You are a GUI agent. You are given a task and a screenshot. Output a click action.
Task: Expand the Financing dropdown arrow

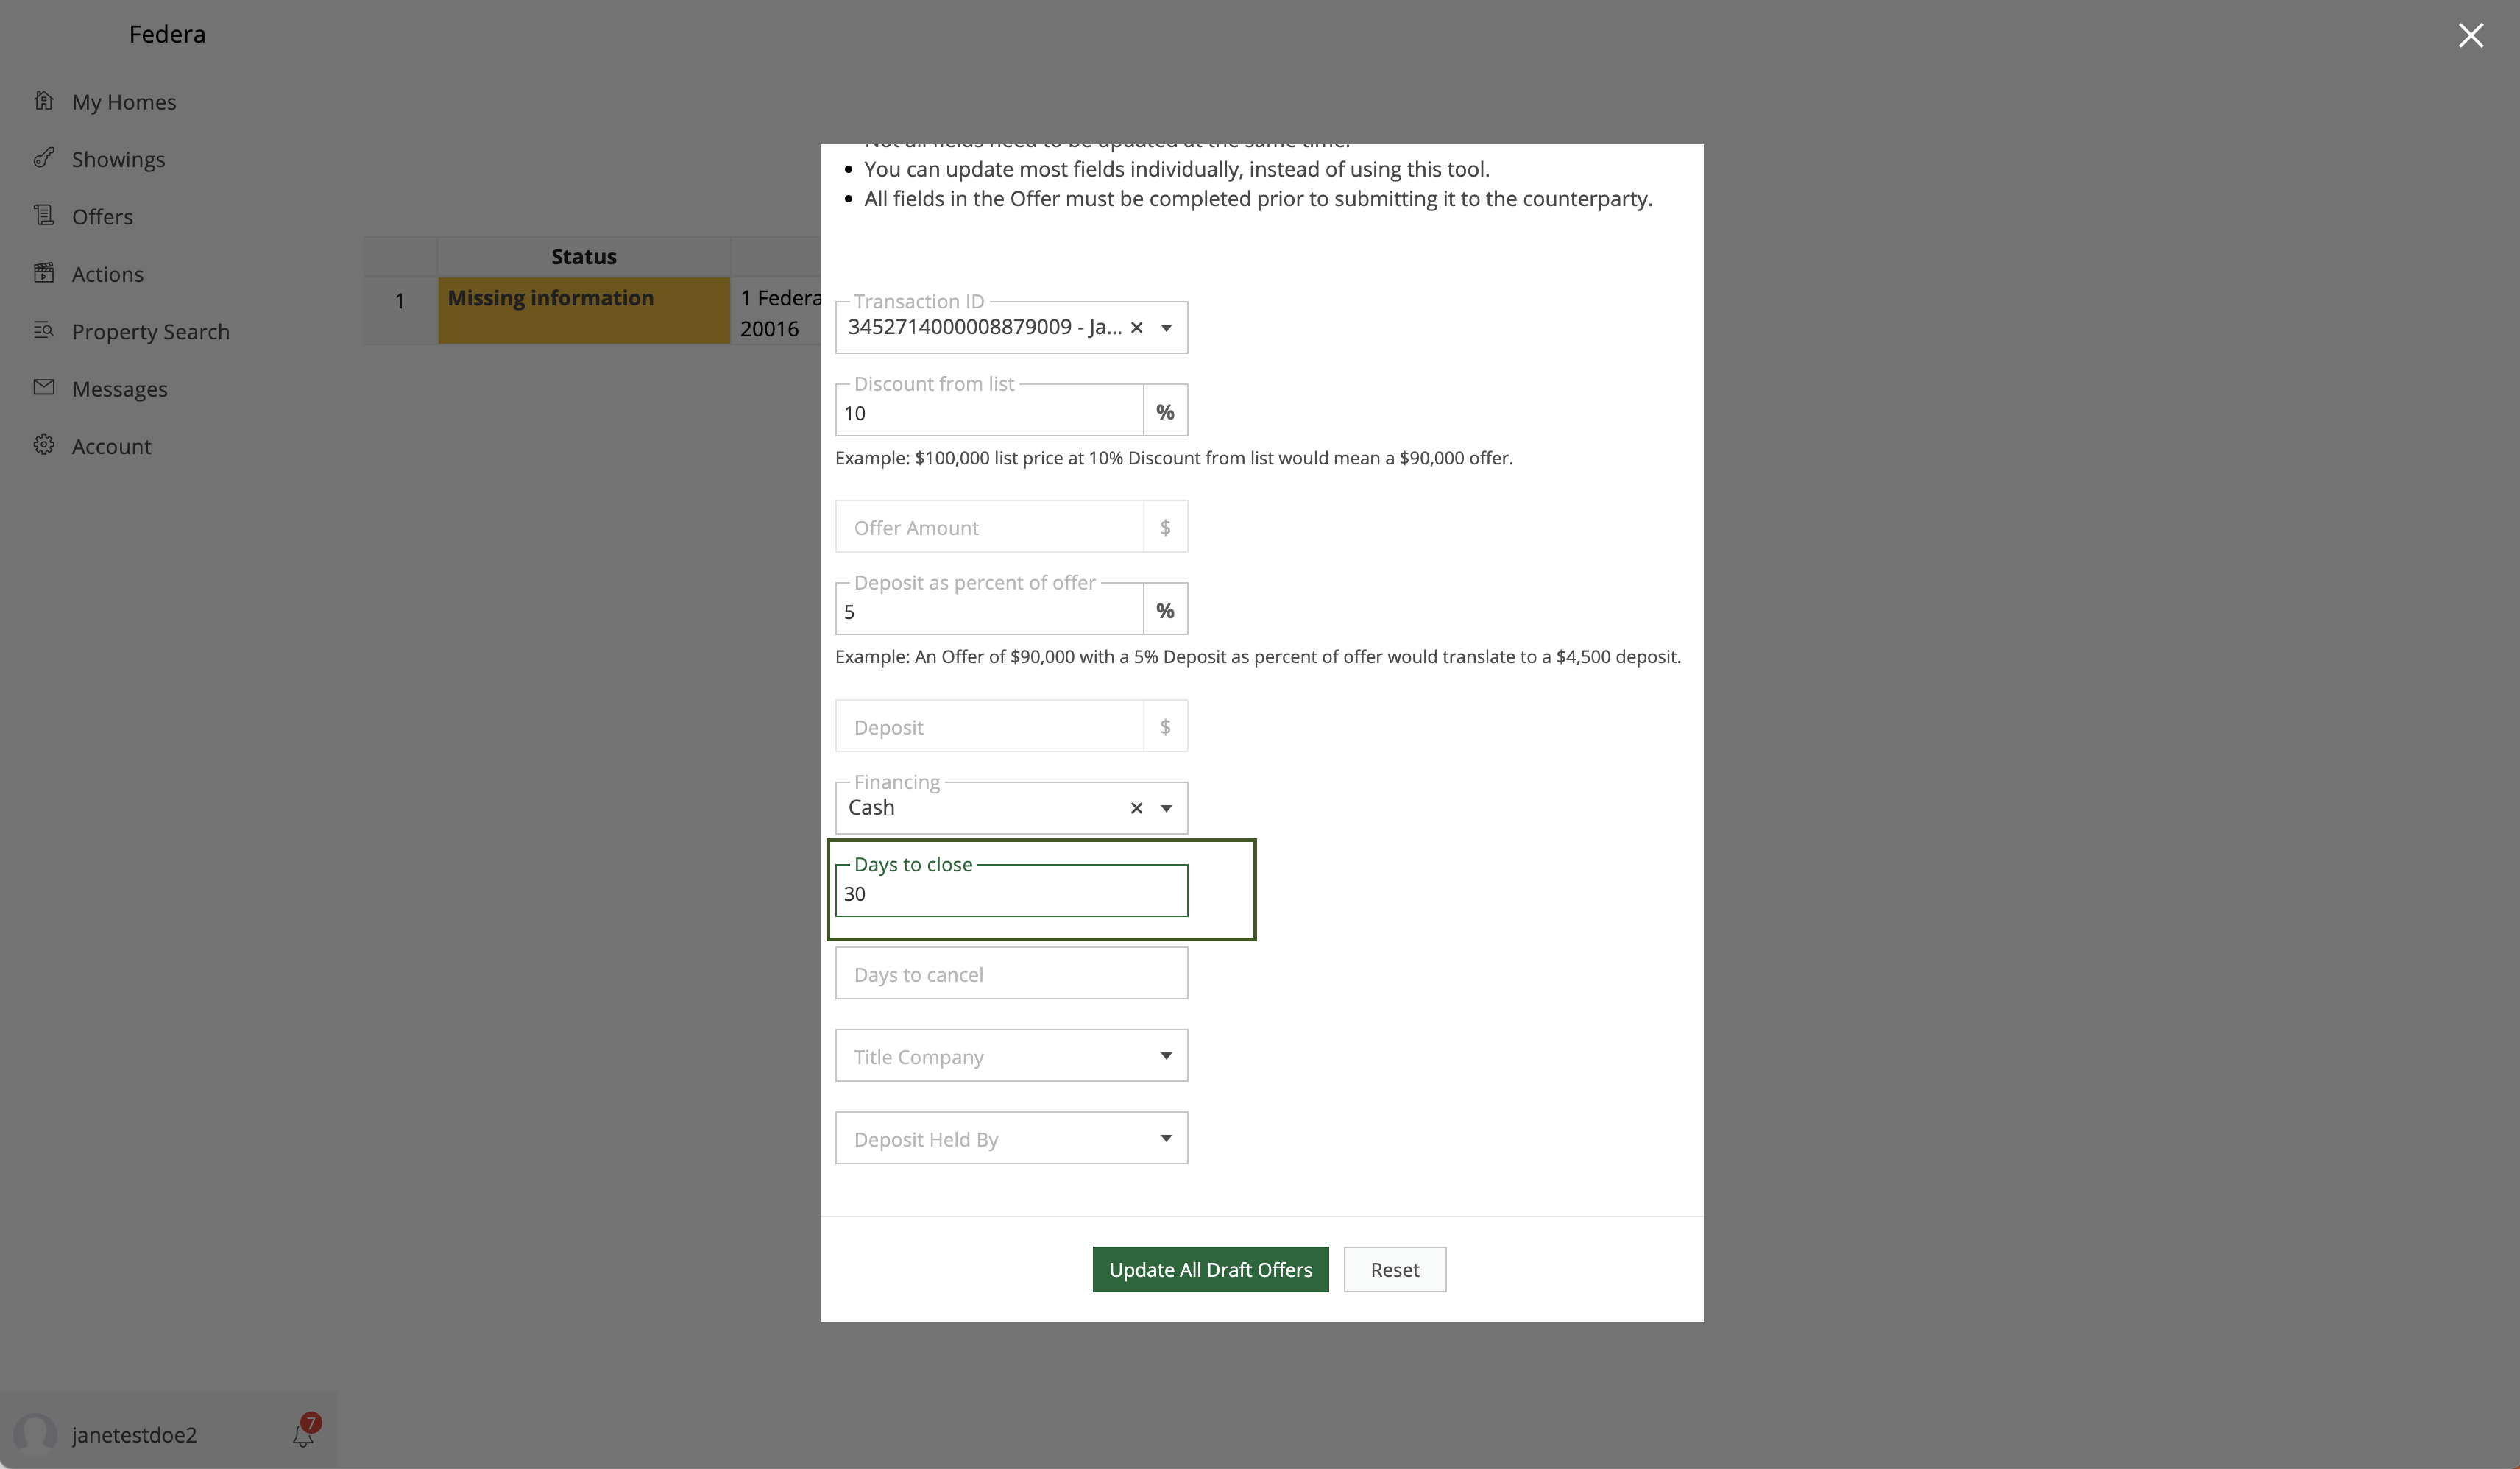coord(1166,809)
